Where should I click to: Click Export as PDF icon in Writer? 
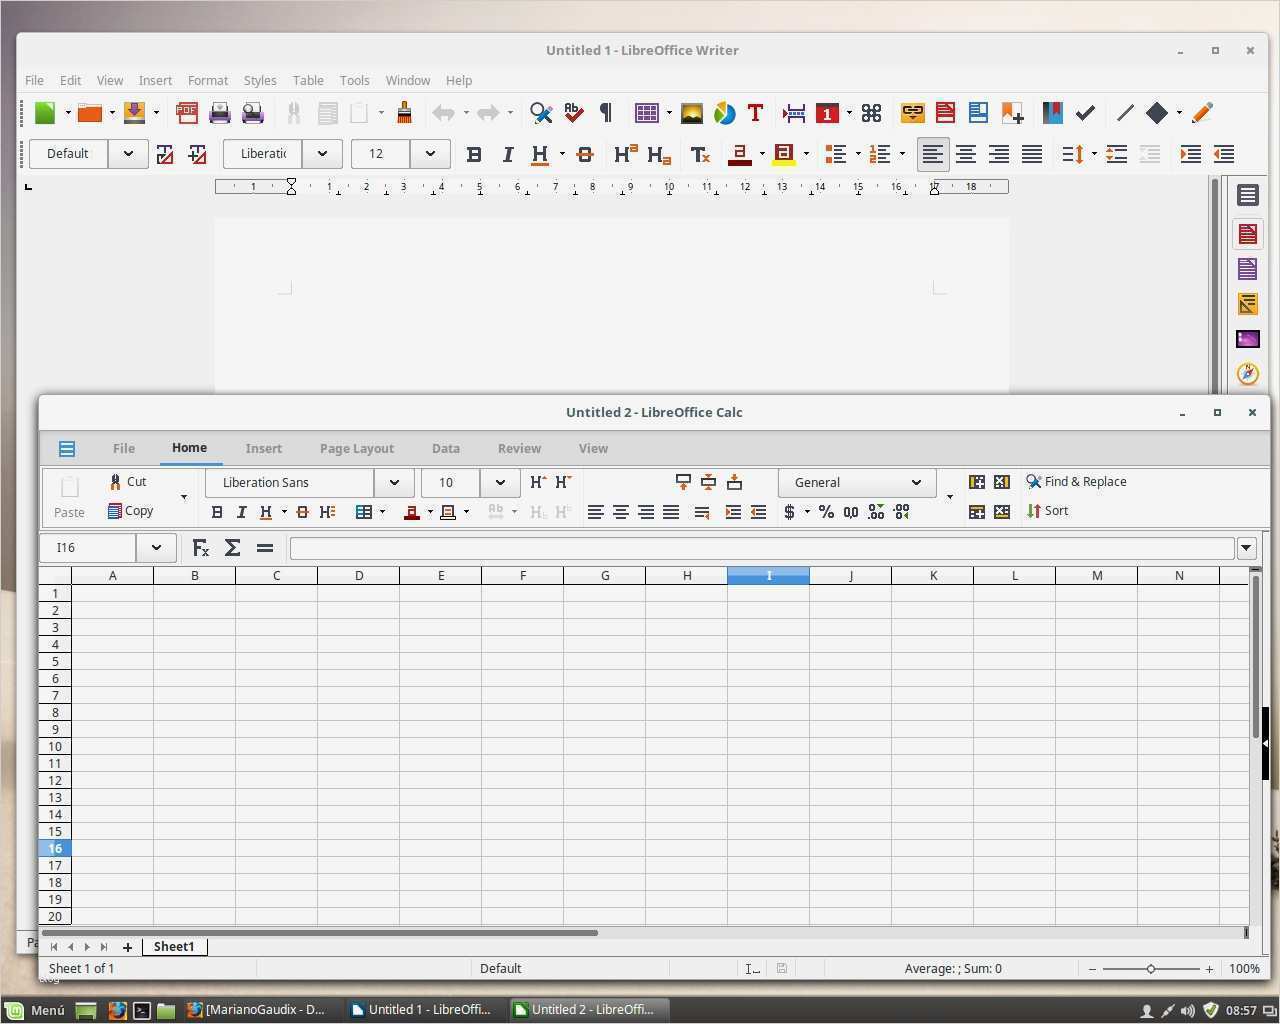click(x=187, y=113)
